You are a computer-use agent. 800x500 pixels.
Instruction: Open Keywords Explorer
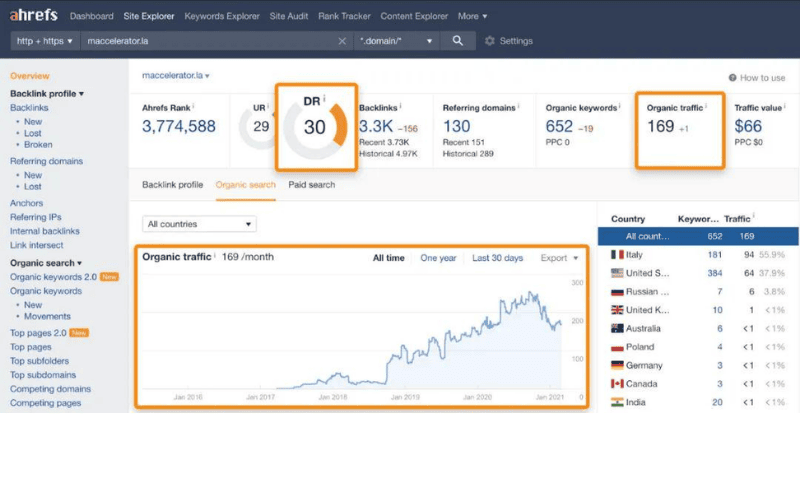(x=222, y=16)
